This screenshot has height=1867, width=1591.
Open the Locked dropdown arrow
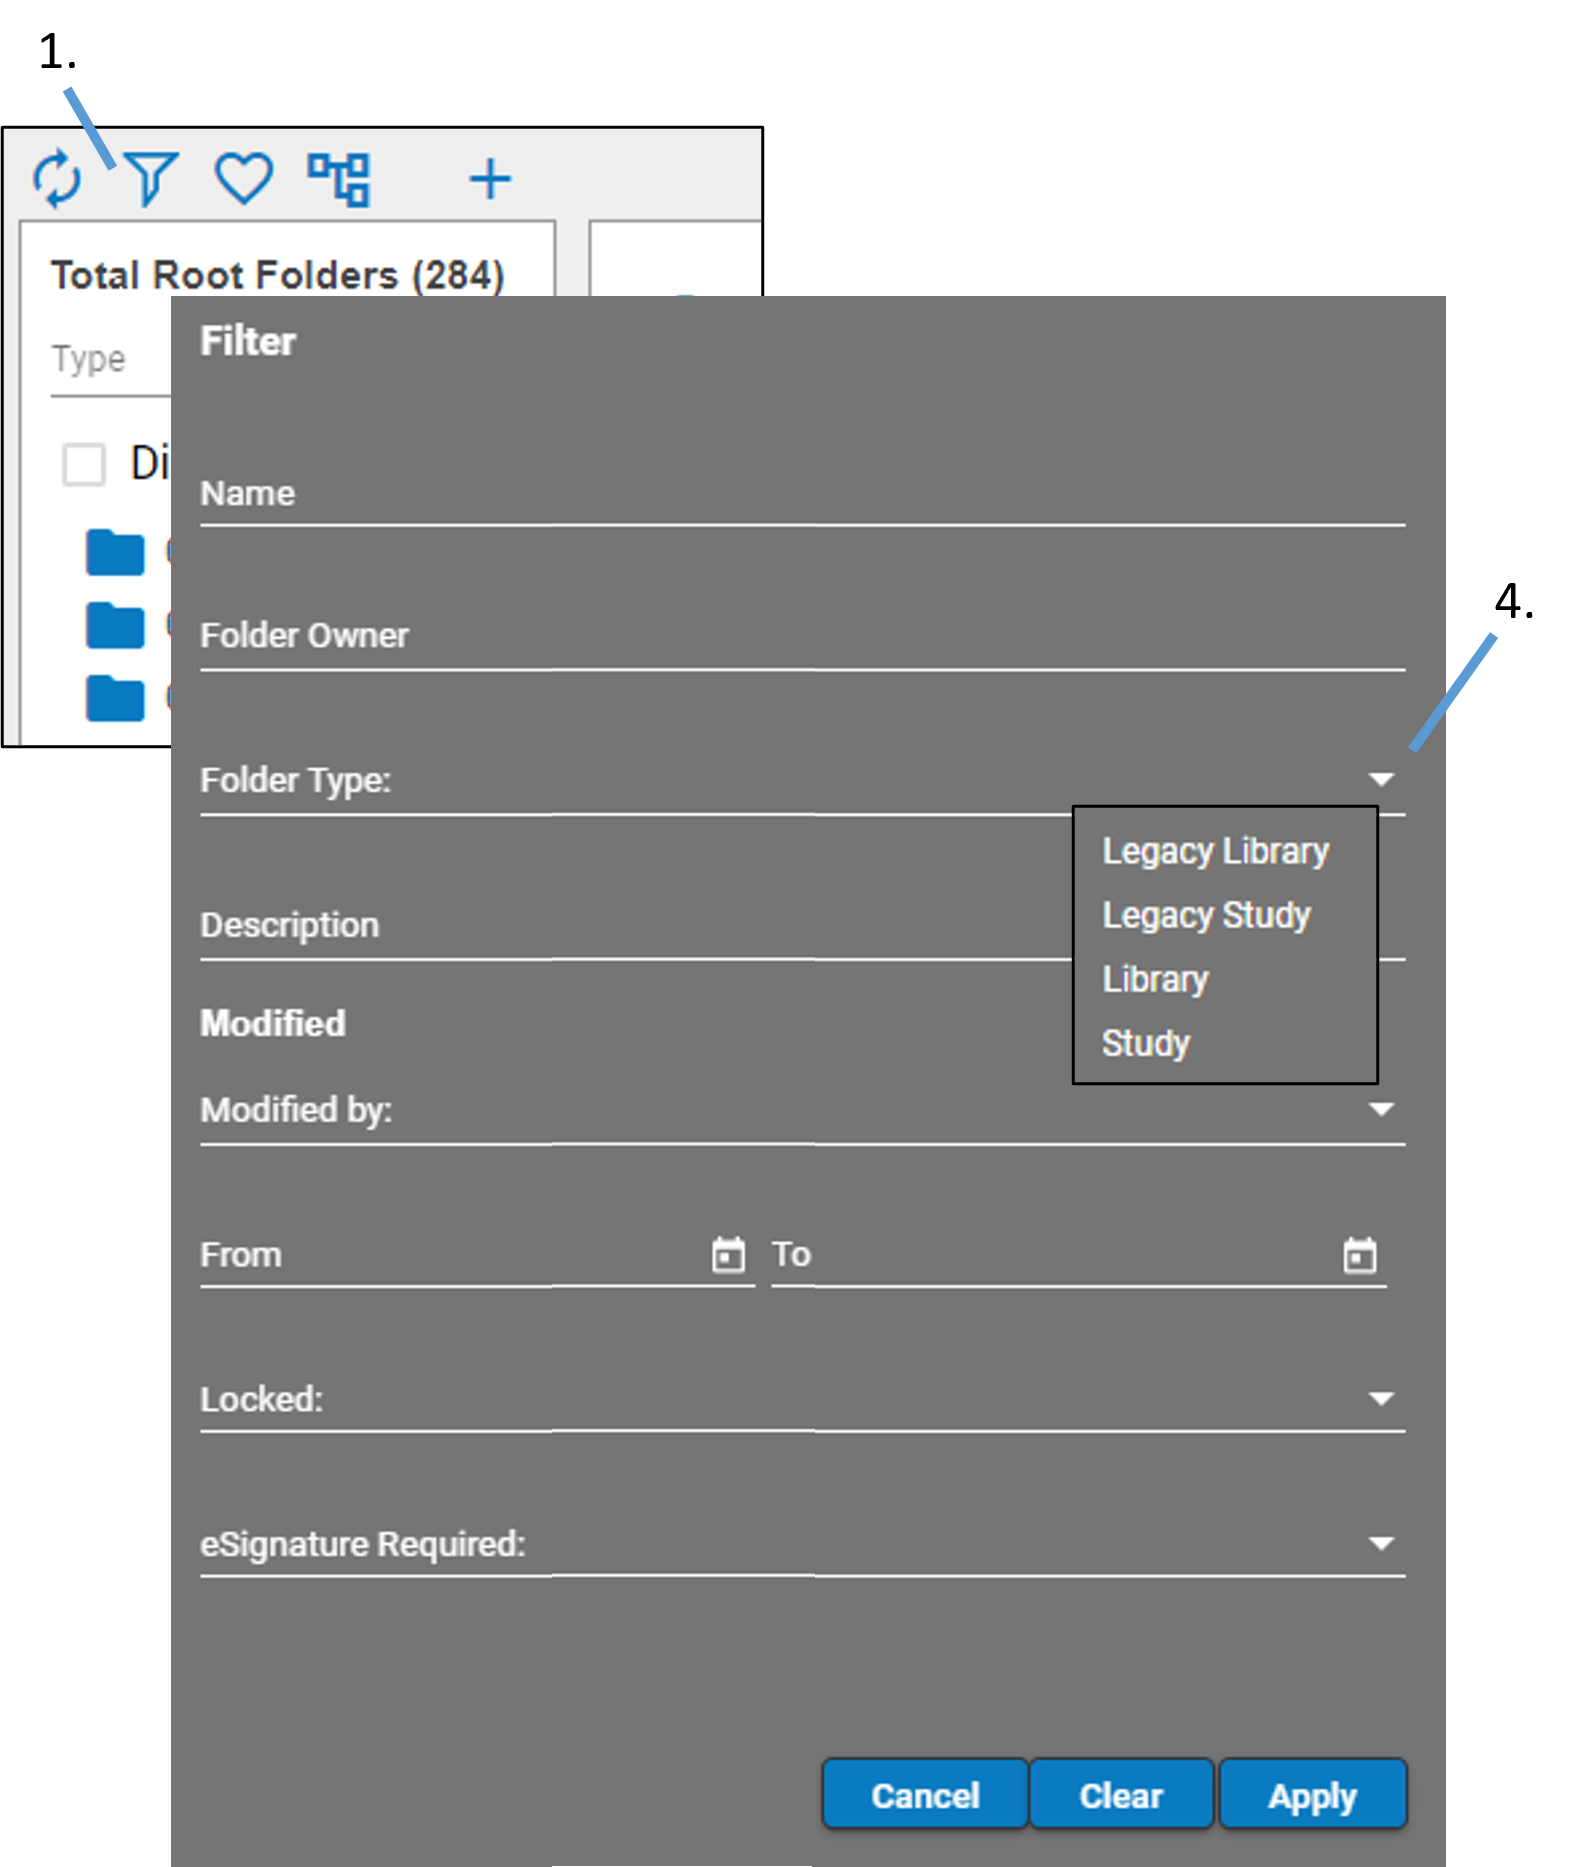[x=1381, y=1398]
